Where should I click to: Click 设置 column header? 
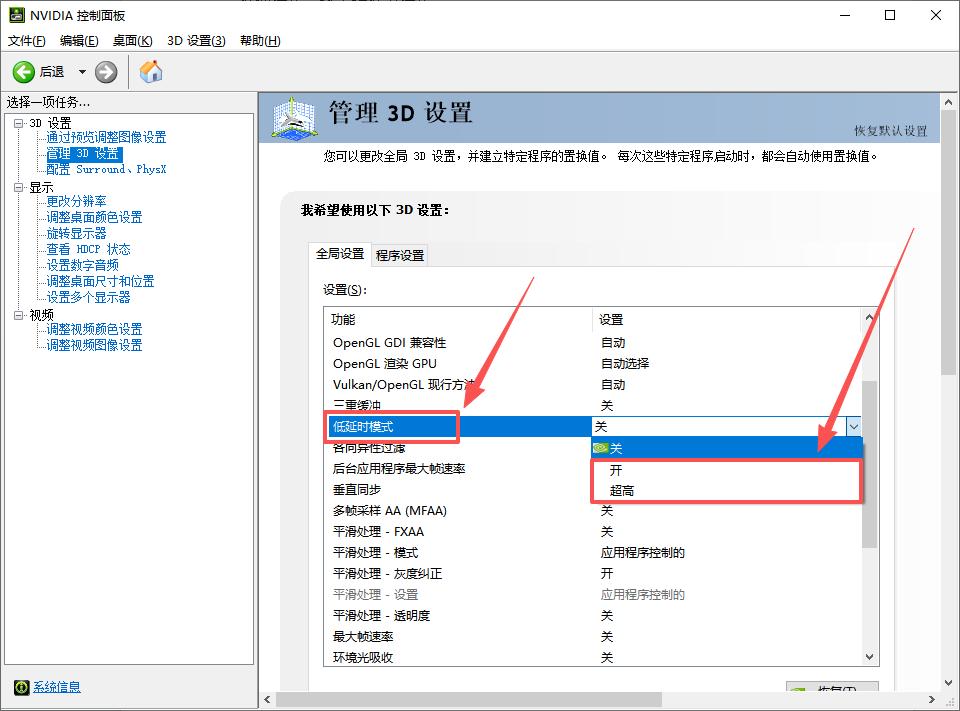point(727,320)
